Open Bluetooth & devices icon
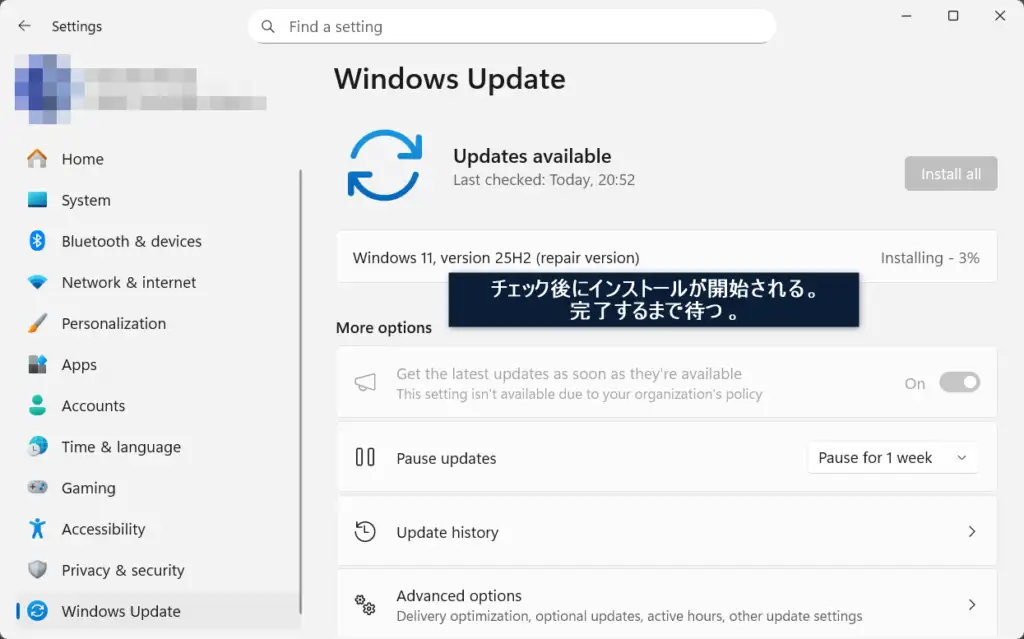Image resolution: width=1024 pixels, height=639 pixels. (x=37, y=241)
